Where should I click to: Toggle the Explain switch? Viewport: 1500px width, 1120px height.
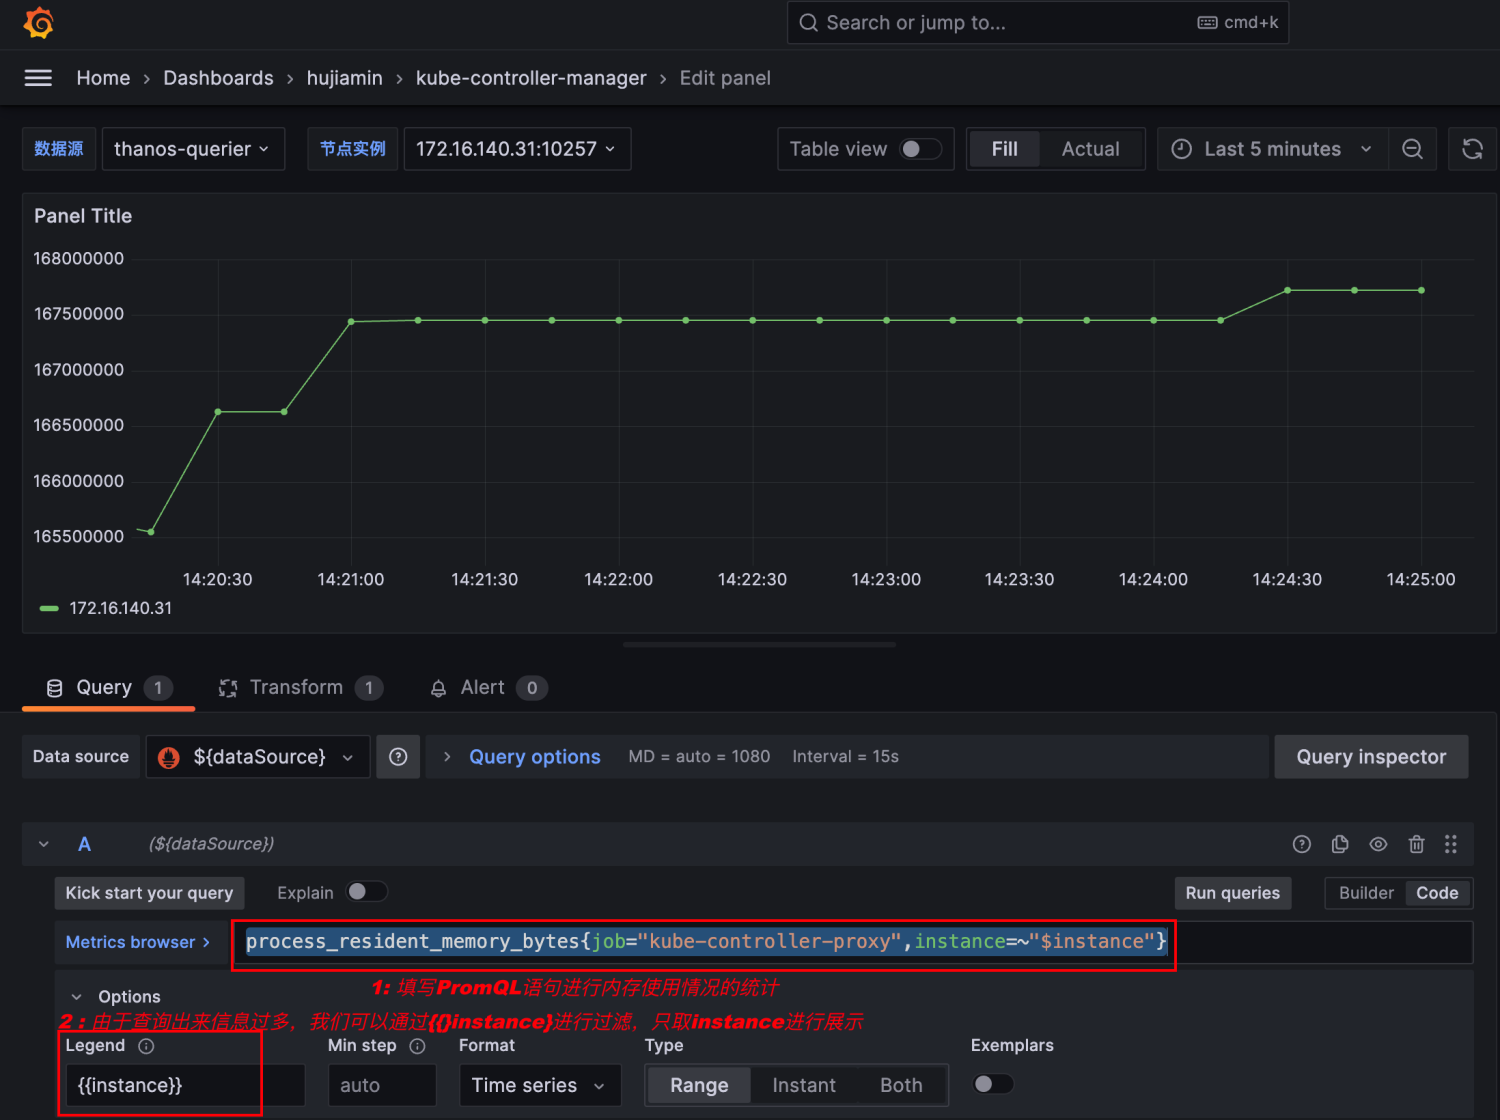coord(366,892)
